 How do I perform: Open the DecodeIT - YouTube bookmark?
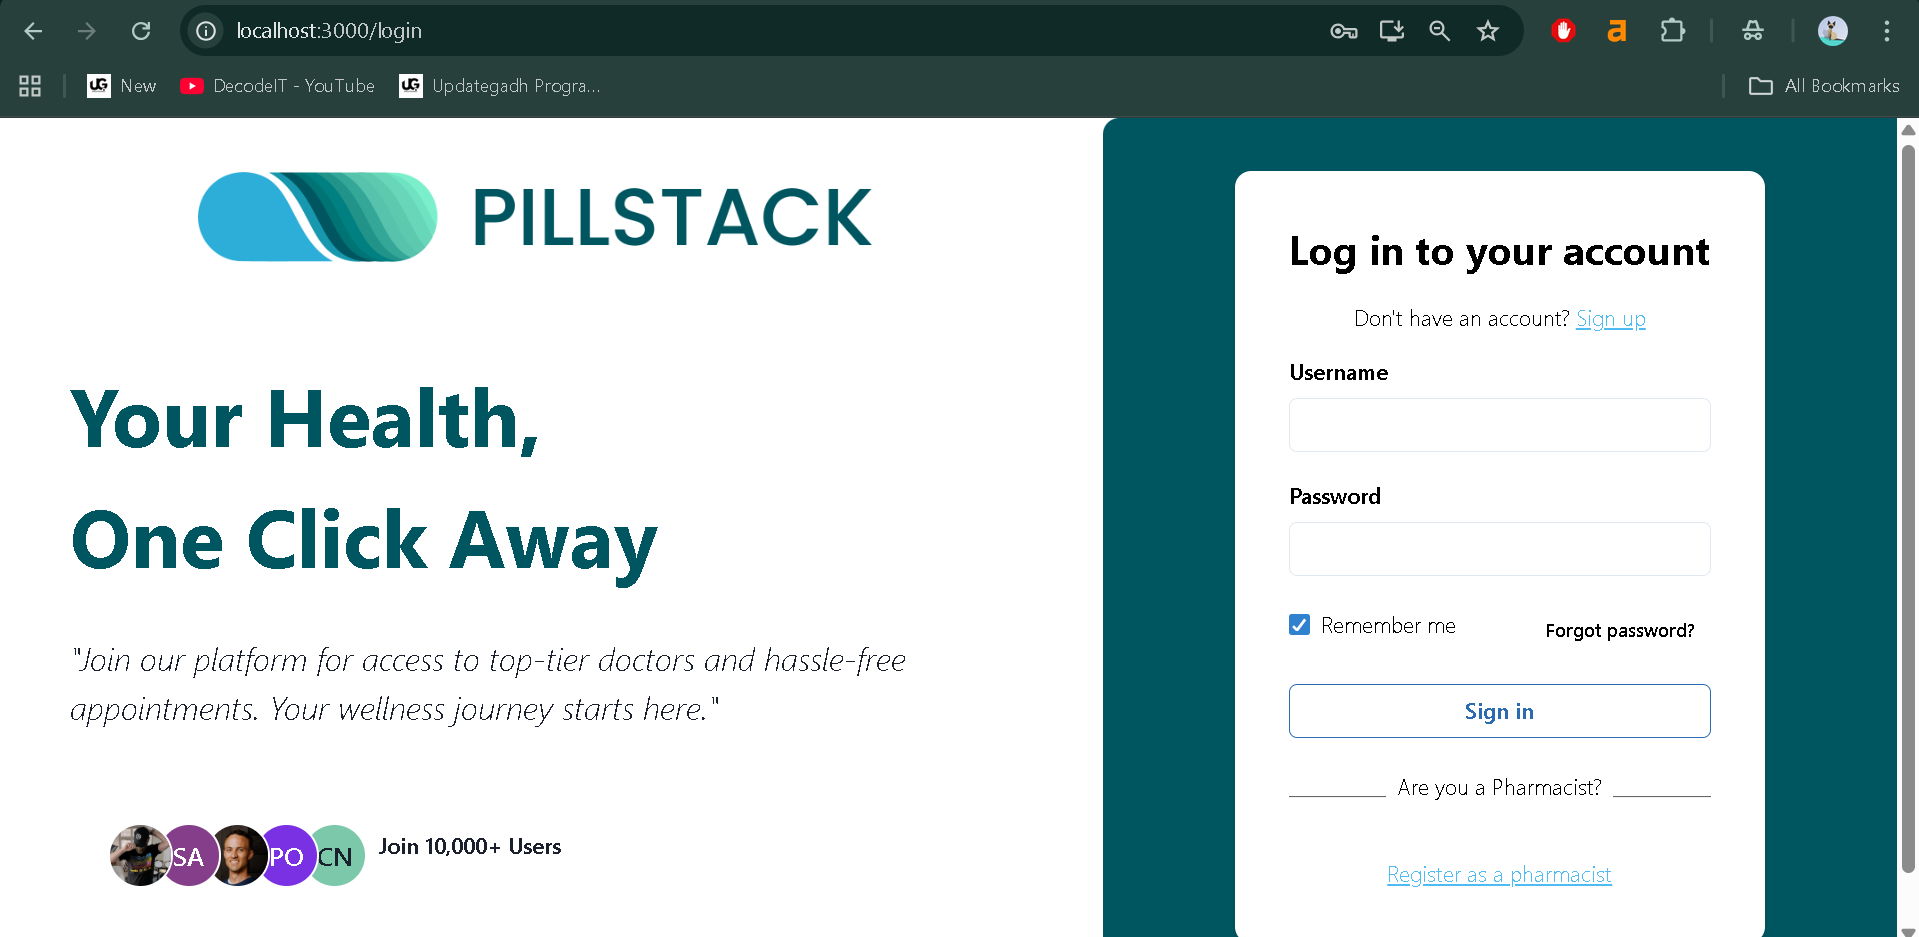(x=278, y=86)
